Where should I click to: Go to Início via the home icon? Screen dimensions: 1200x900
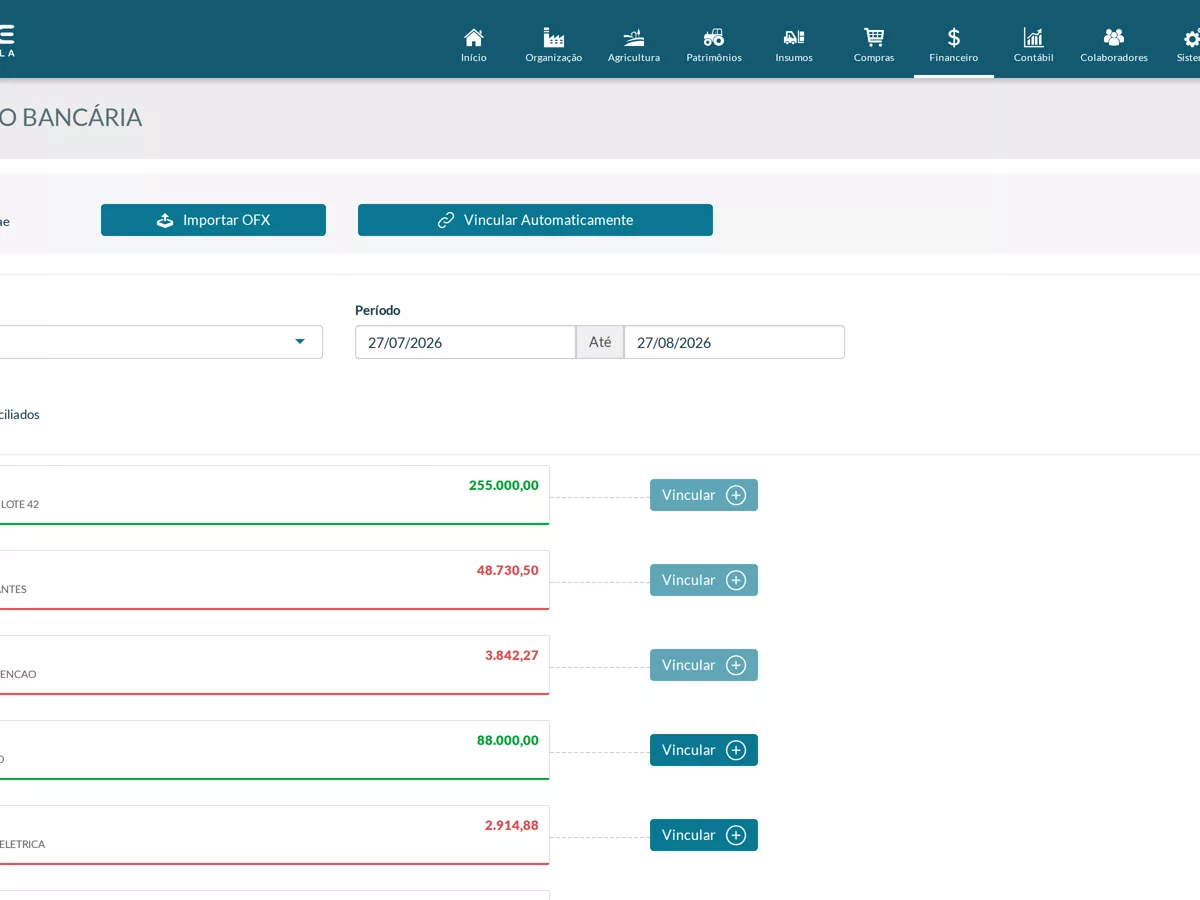(x=474, y=38)
